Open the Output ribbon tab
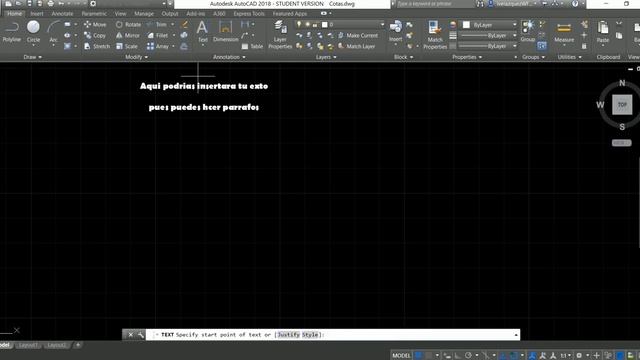 (x=170, y=13)
